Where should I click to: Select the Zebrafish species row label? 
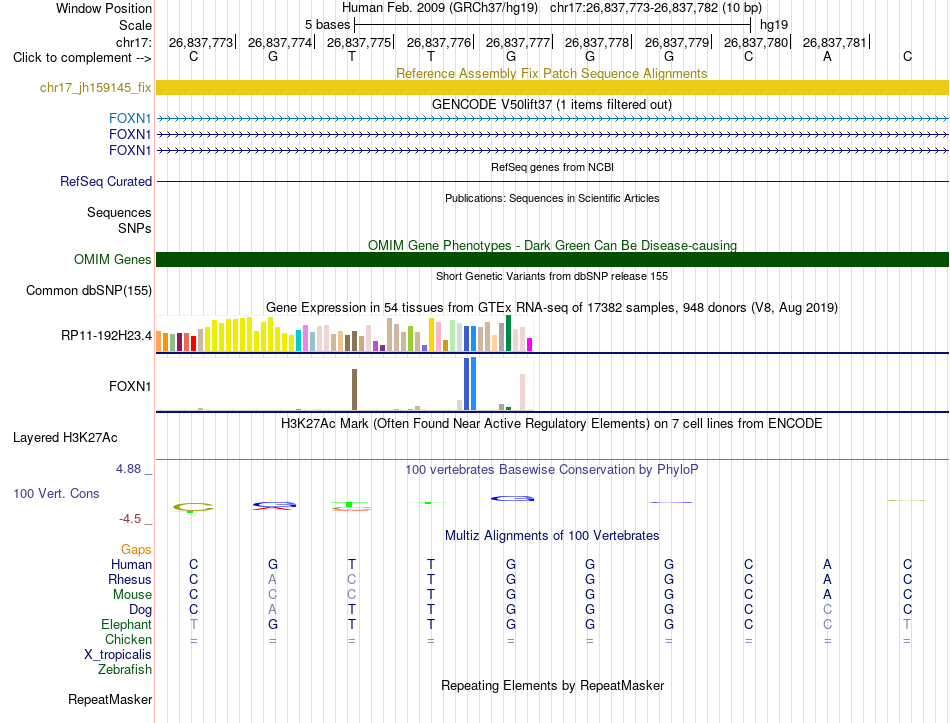pos(125,670)
